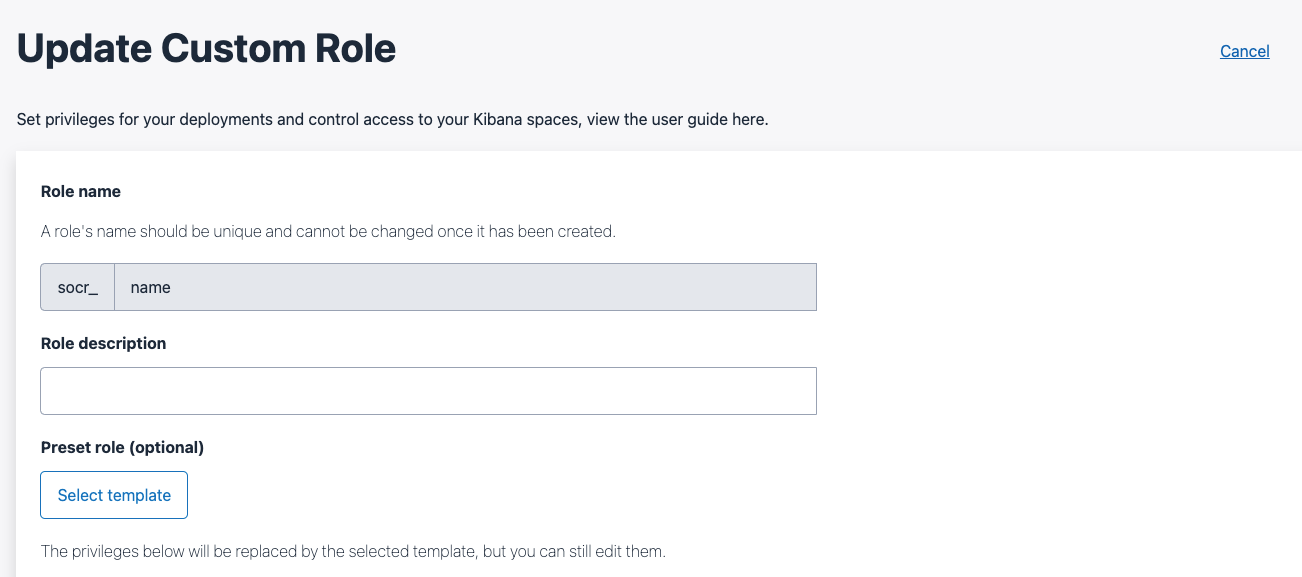
Task: Focus the Role description input field
Action: (x=428, y=391)
